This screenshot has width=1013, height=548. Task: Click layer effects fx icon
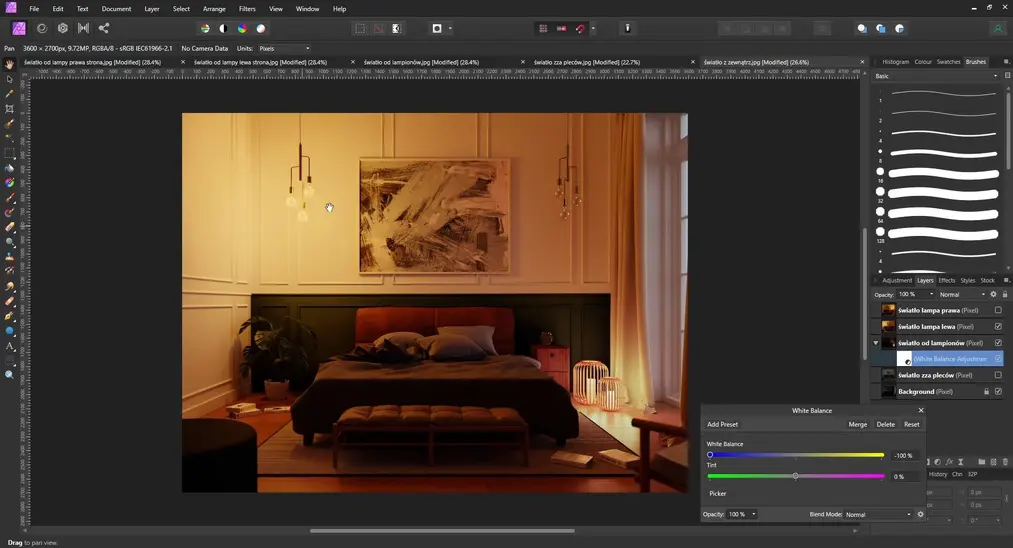pos(949,462)
